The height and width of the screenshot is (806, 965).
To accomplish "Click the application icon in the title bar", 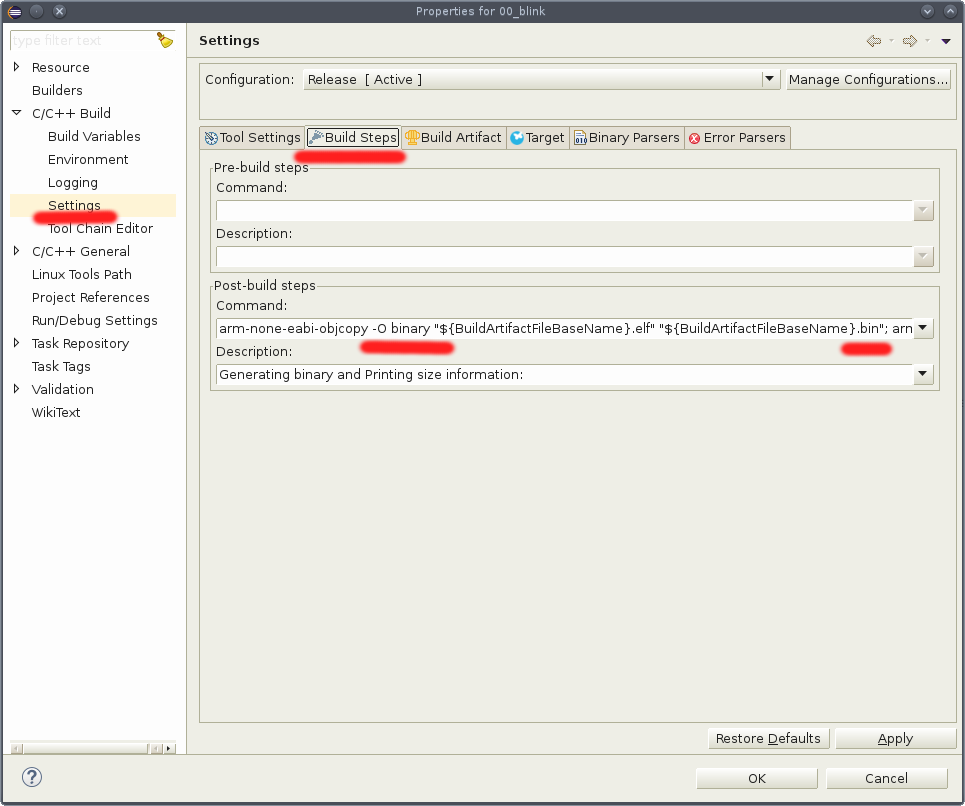I will click(13, 11).
